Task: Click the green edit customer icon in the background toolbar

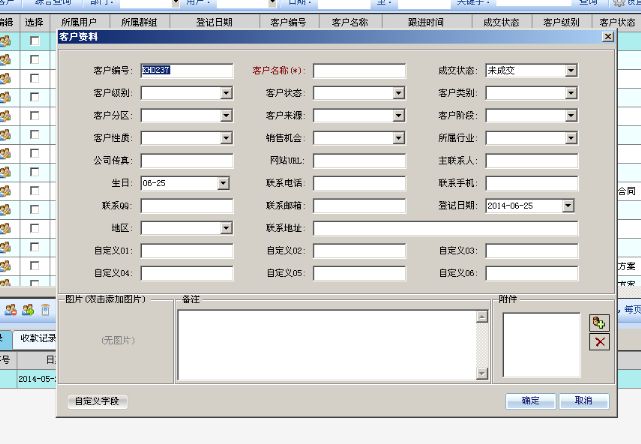Action: tap(28, 310)
